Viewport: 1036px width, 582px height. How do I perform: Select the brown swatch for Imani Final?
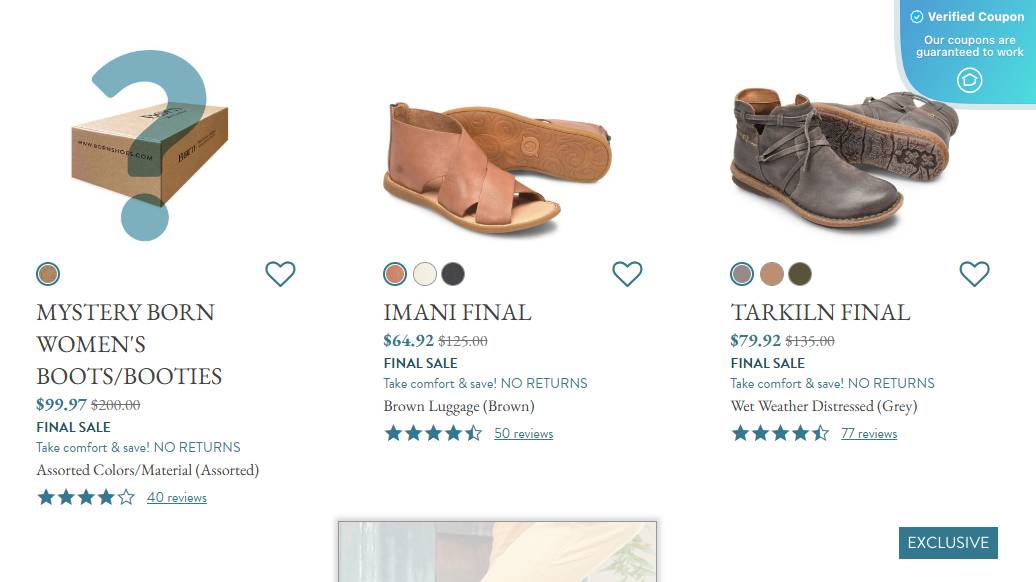click(395, 274)
